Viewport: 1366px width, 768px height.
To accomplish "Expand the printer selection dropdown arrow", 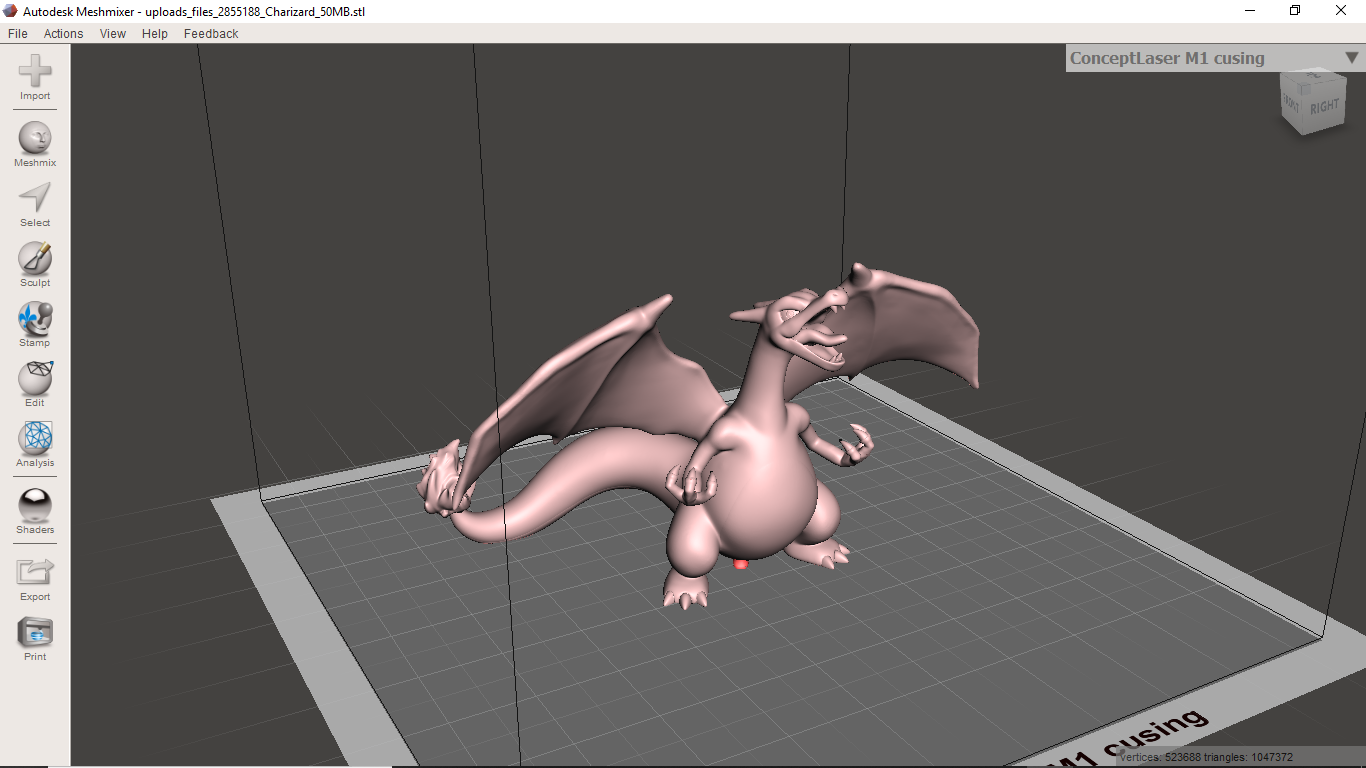I will click(x=1351, y=58).
